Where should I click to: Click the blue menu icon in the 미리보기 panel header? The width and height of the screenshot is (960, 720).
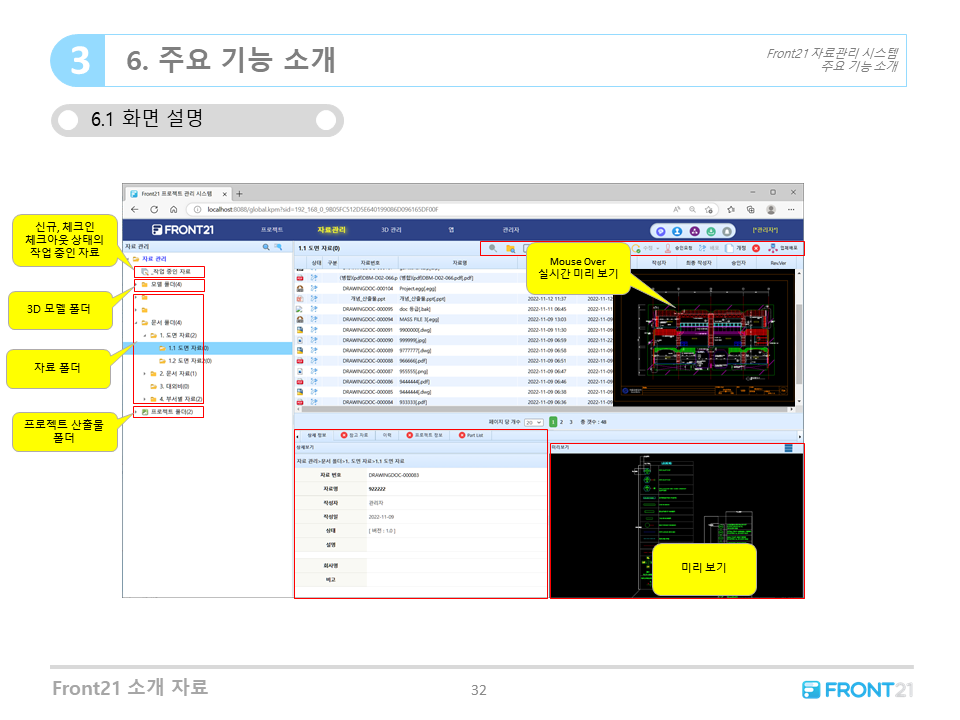point(789,448)
